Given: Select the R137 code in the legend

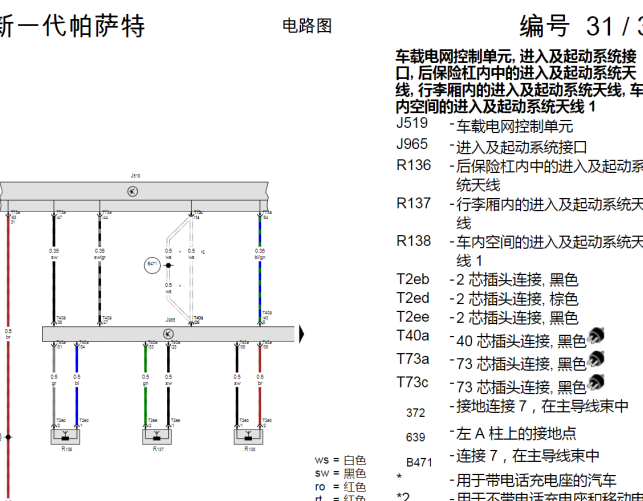Looking at the screenshot, I should pyautogui.click(x=413, y=203).
